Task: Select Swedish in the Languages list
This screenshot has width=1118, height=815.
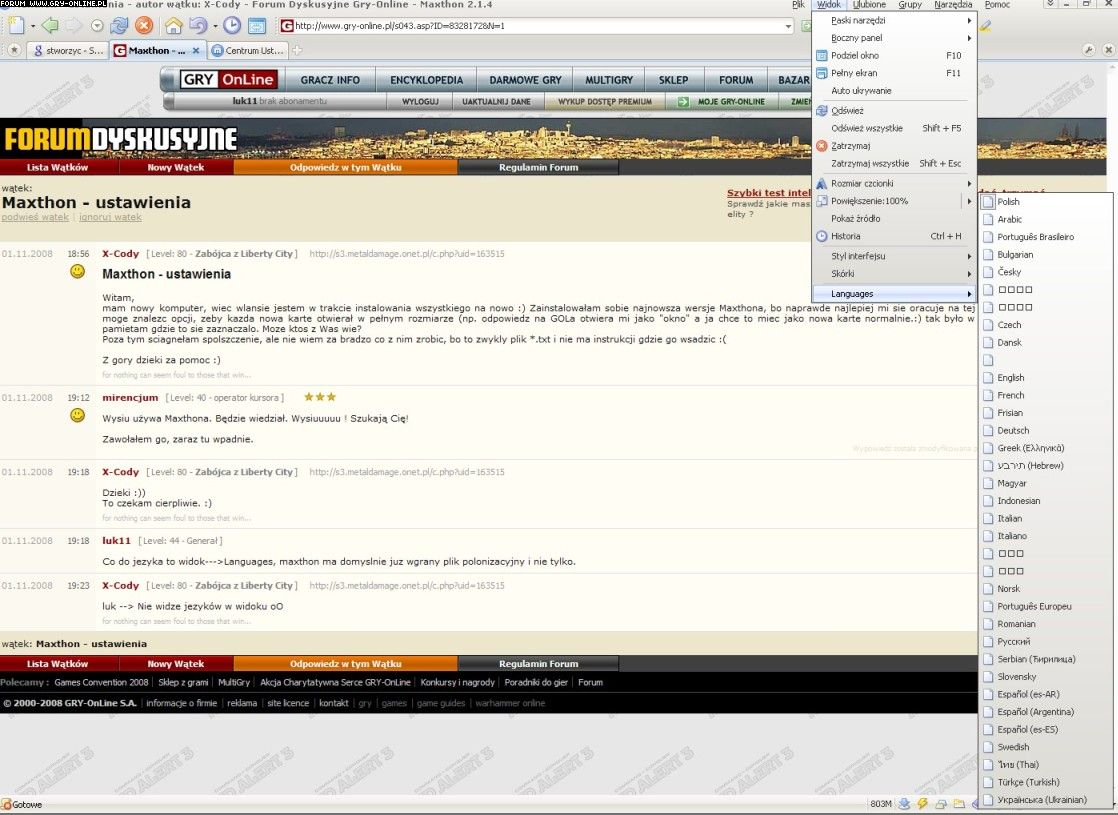Action: point(1045,747)
